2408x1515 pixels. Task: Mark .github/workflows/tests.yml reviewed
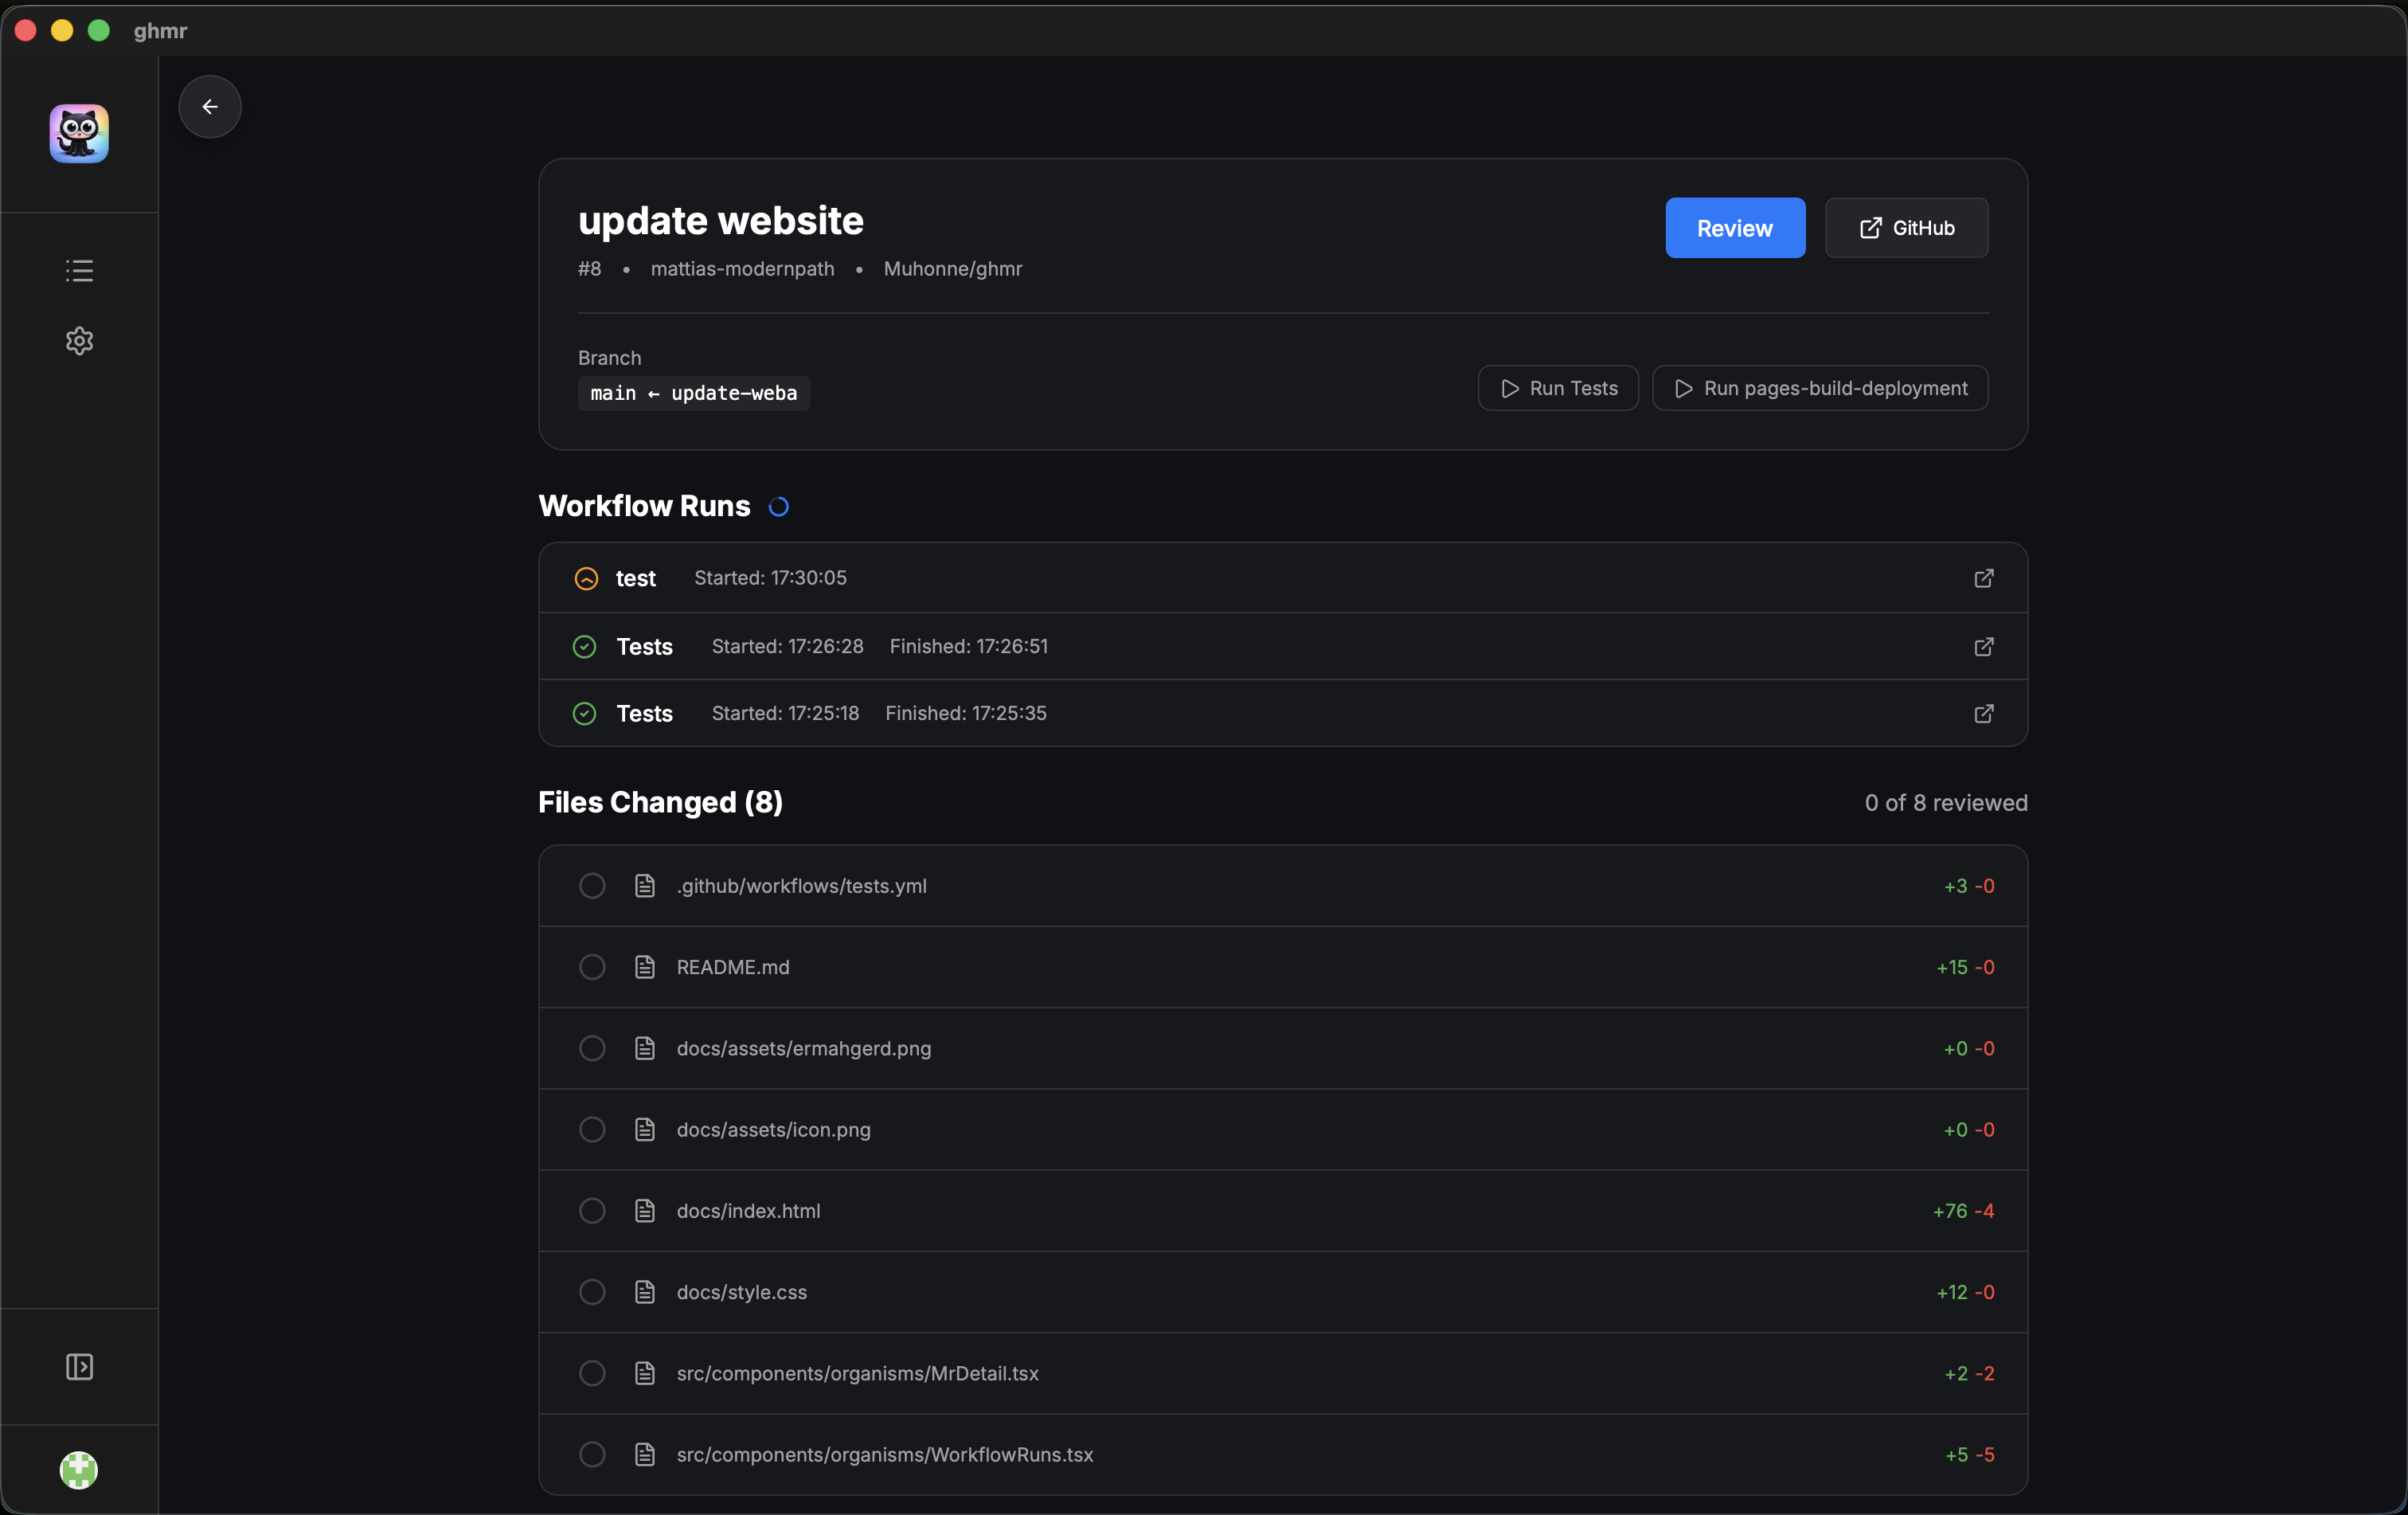pyautogui.click(x=592, y=885)
